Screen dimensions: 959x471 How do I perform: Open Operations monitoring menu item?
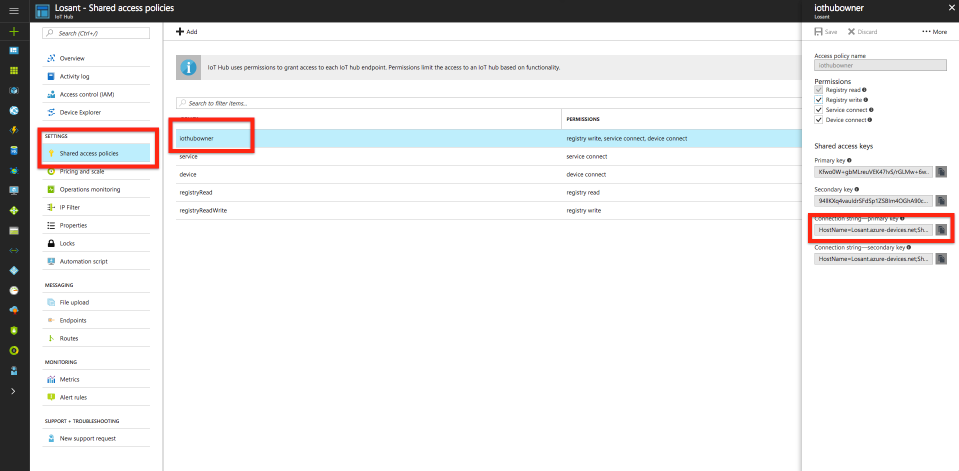coord(89,189)
